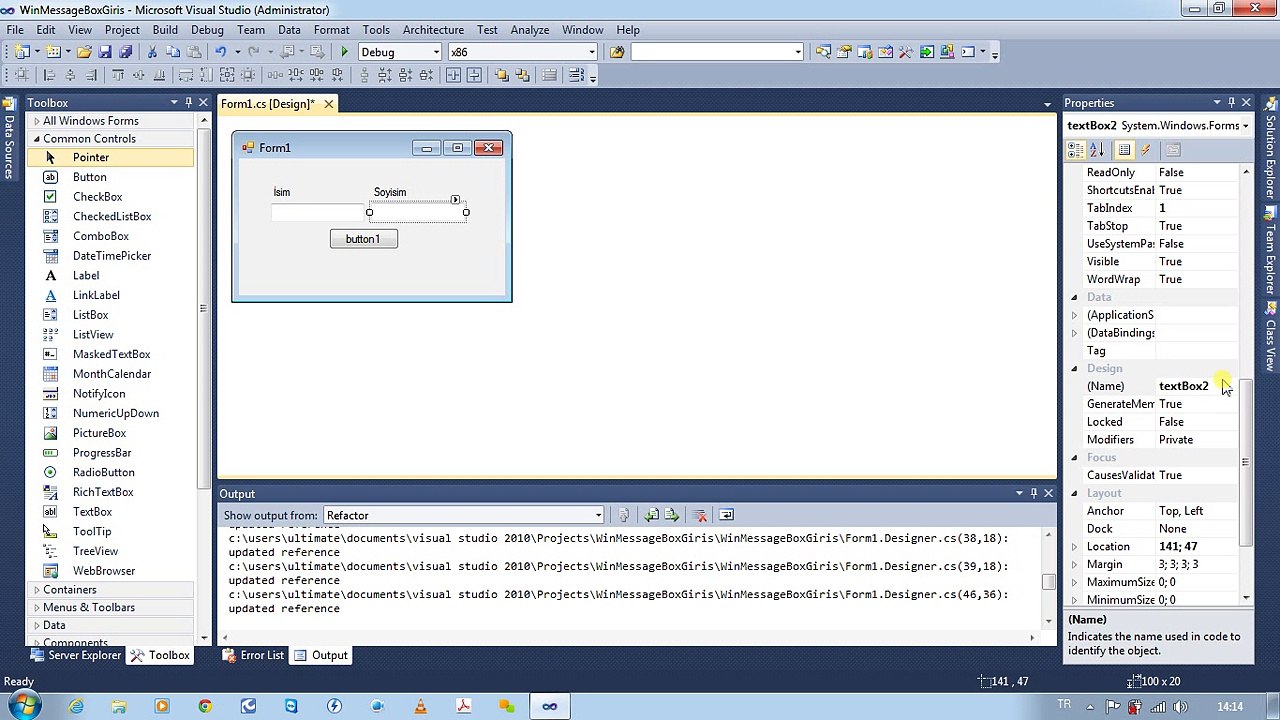
Task: Expand the Location property node
Action: [1074, 547]
